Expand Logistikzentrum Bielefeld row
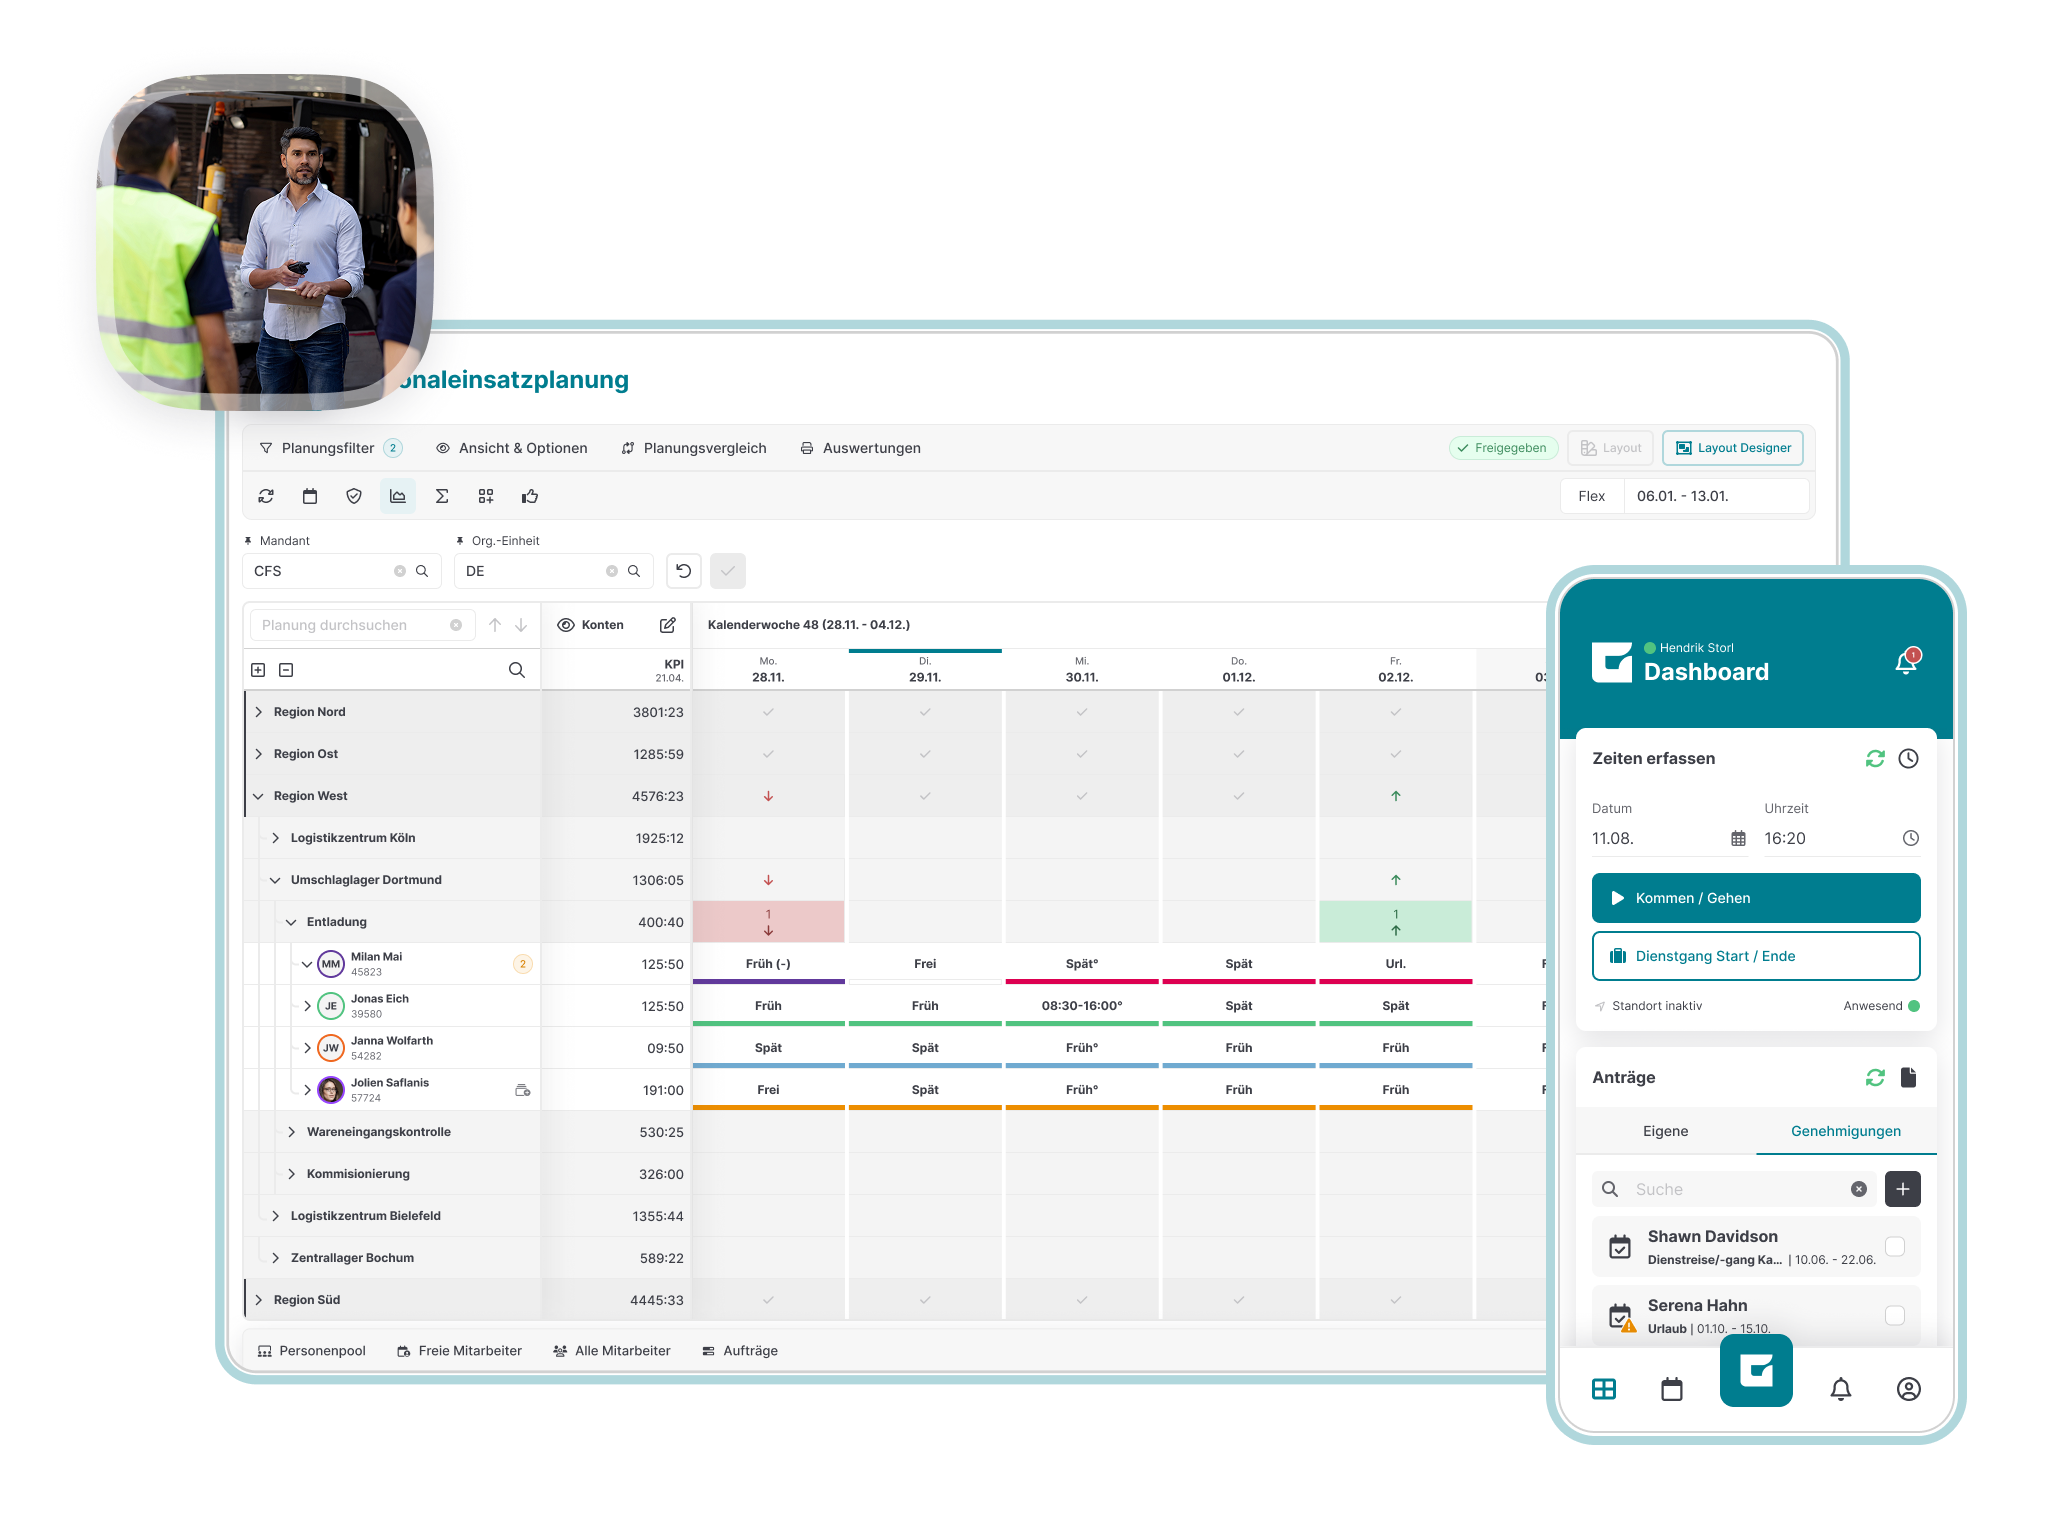Screen dimensions: 2048x1536 click(x=275, y=1216)
